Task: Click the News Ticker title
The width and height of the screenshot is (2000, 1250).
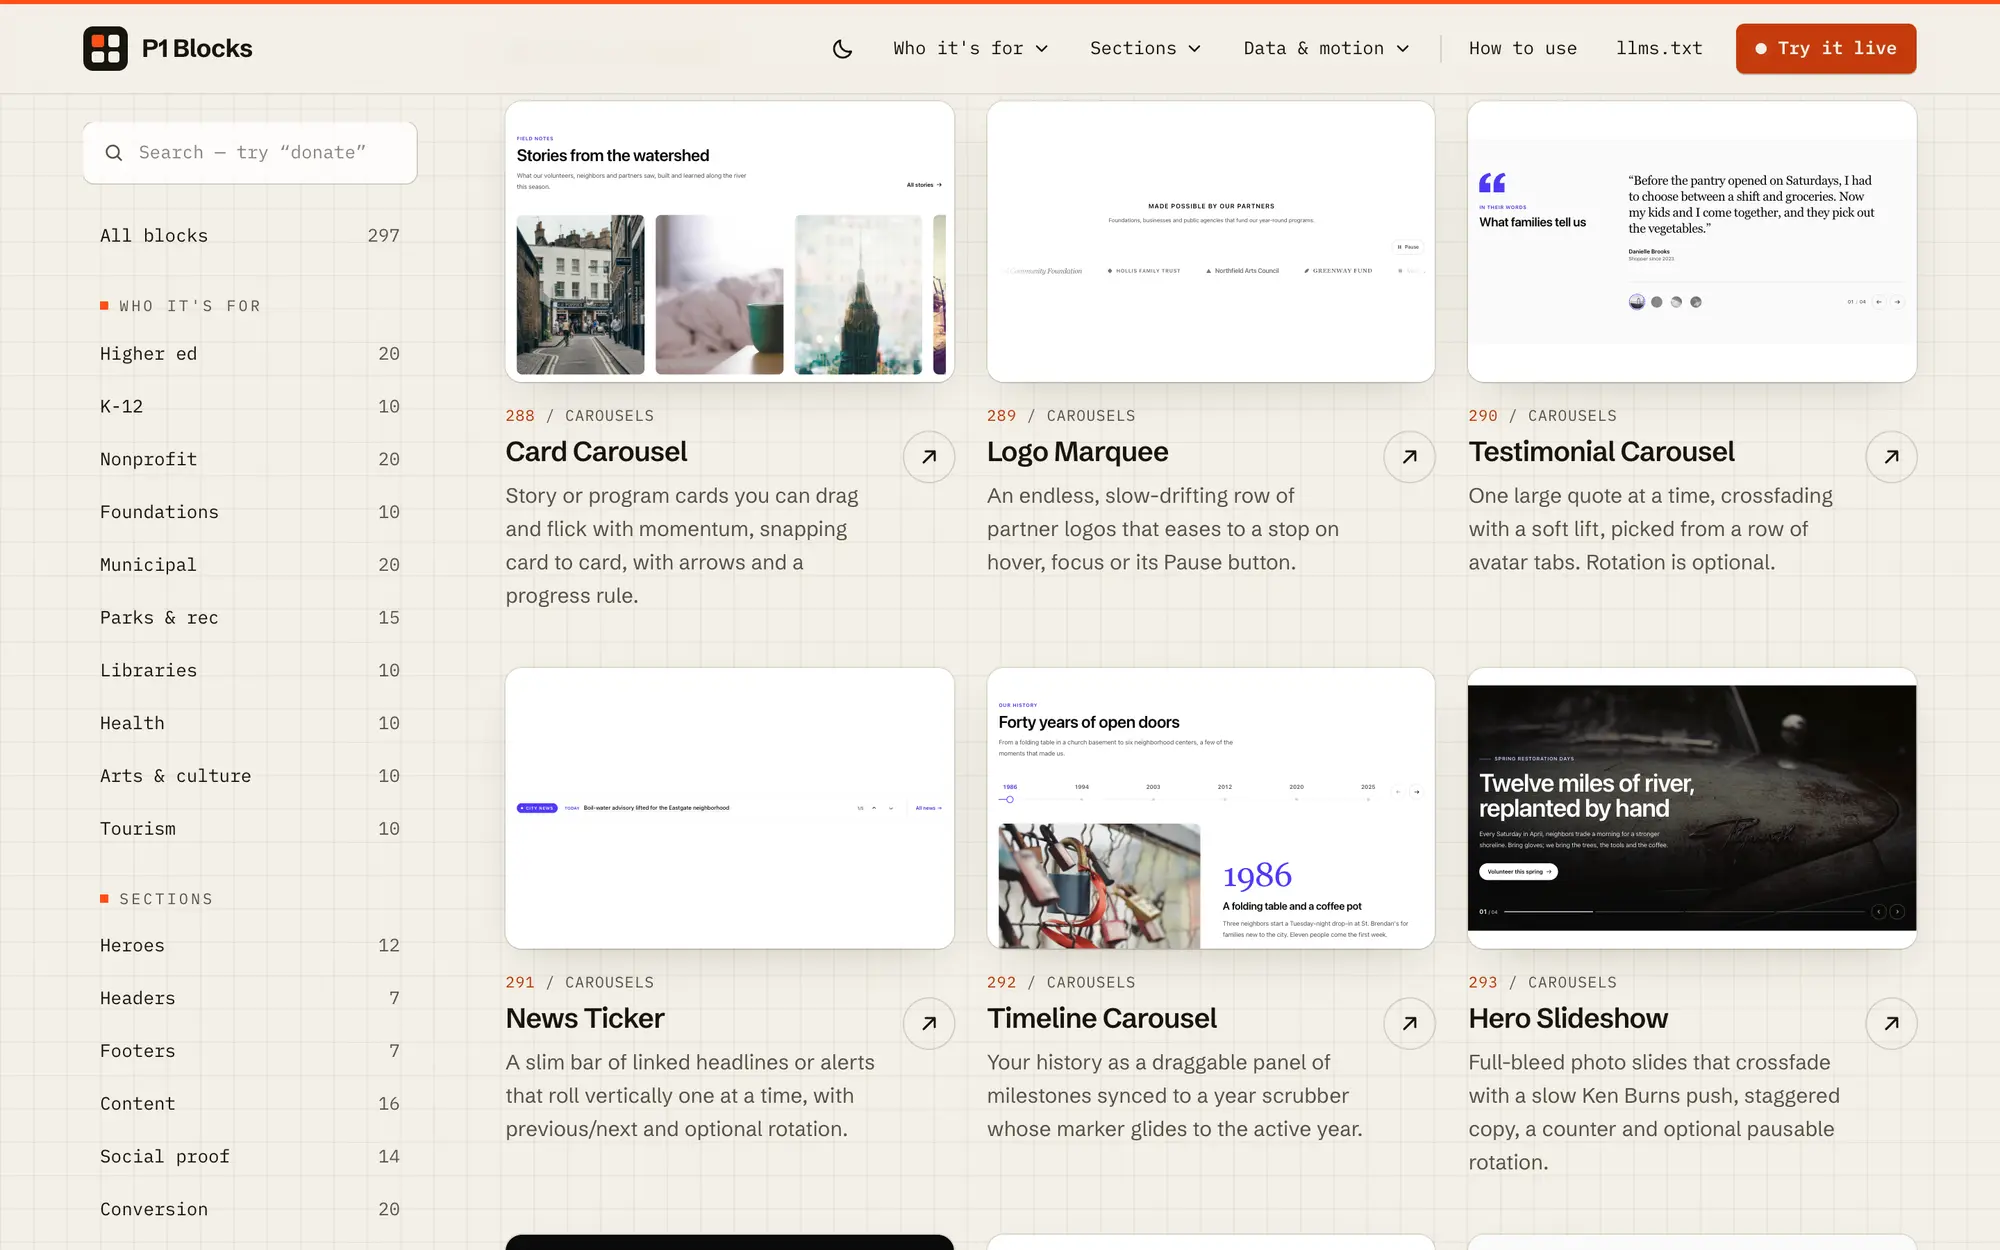Action: pos(585,1018)
